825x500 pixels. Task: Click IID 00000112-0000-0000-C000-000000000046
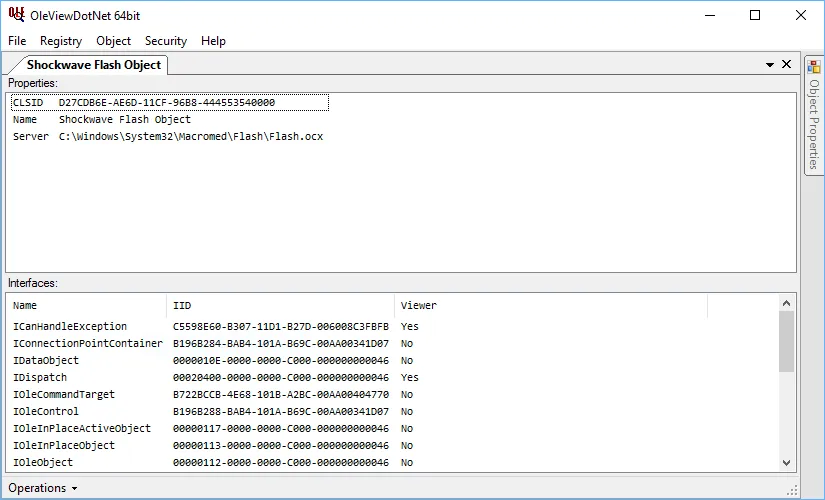281,462
